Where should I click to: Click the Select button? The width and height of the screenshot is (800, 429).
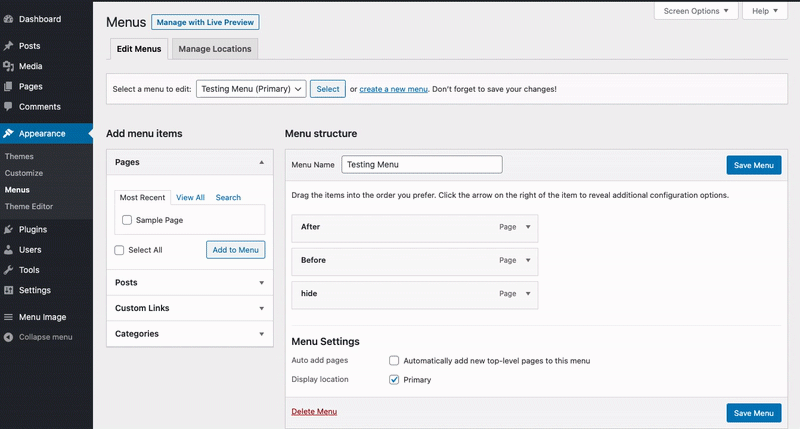(328, 89)
